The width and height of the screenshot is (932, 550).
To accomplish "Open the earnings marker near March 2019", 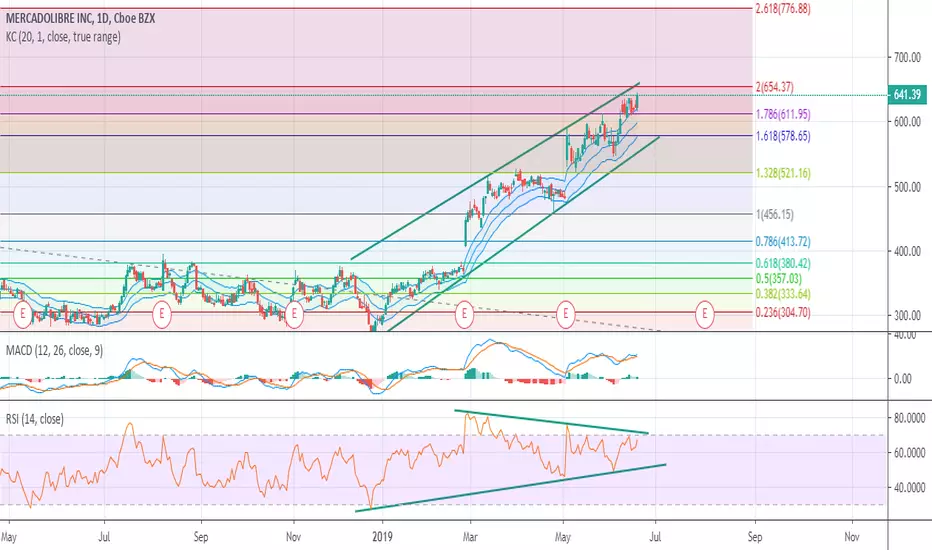I will [x=464, y=313].
